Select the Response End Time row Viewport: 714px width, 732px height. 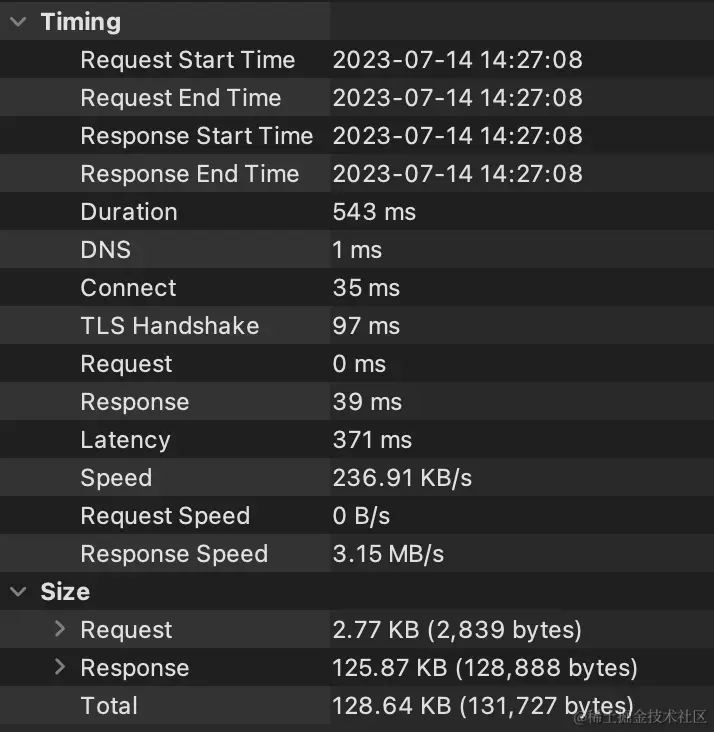click(x=357, y=174)
